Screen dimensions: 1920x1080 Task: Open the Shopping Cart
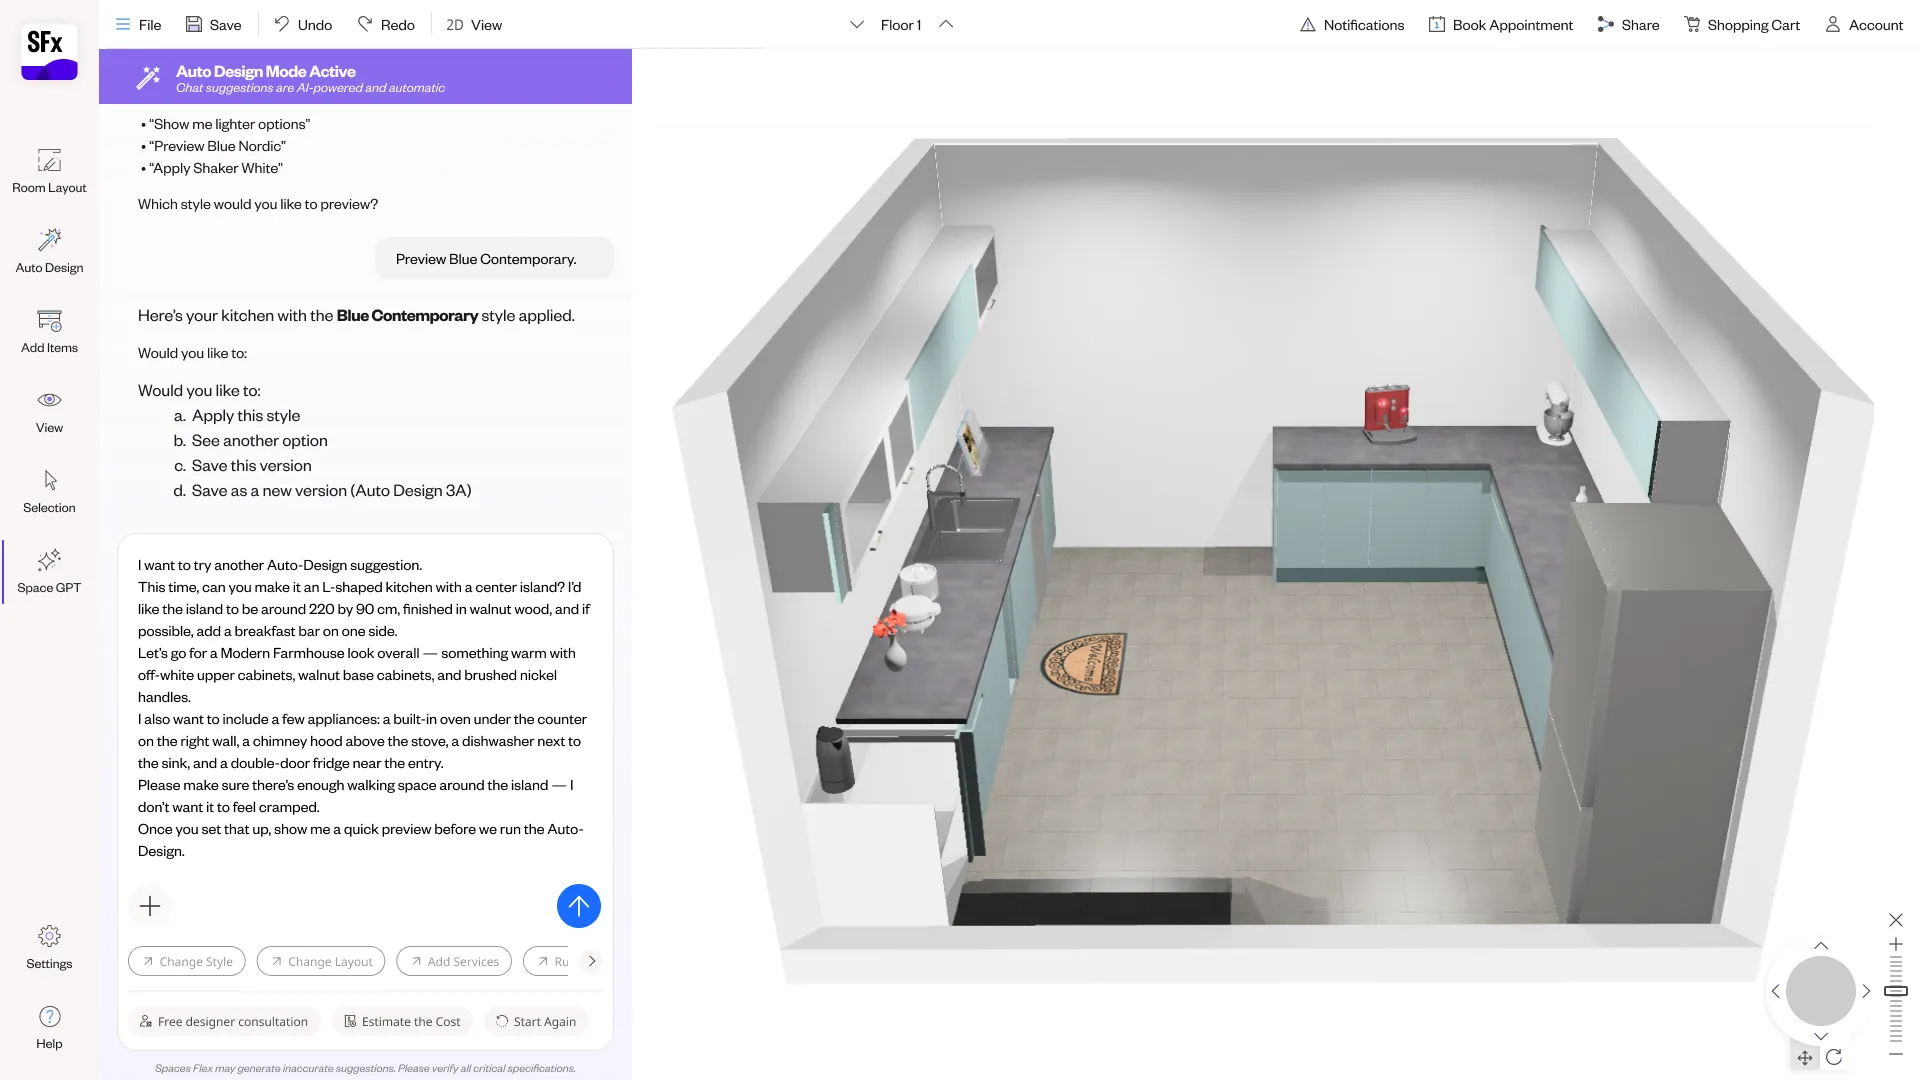pyautogui.click(x=1741, y=25)
